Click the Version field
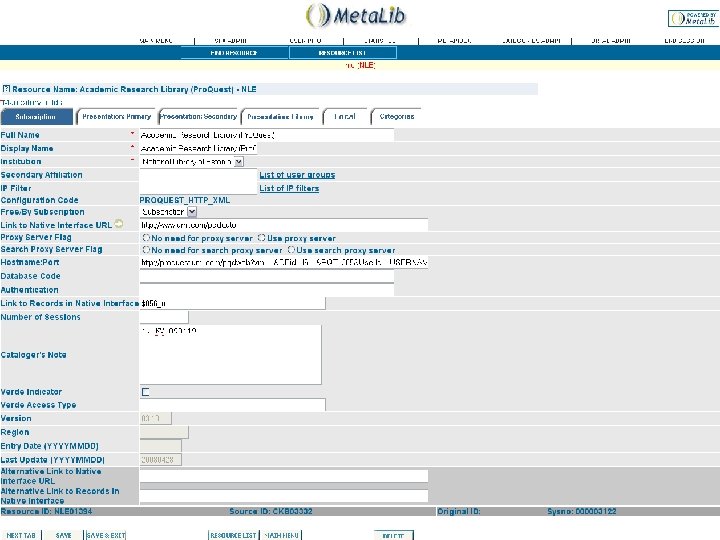 [156, 418]
